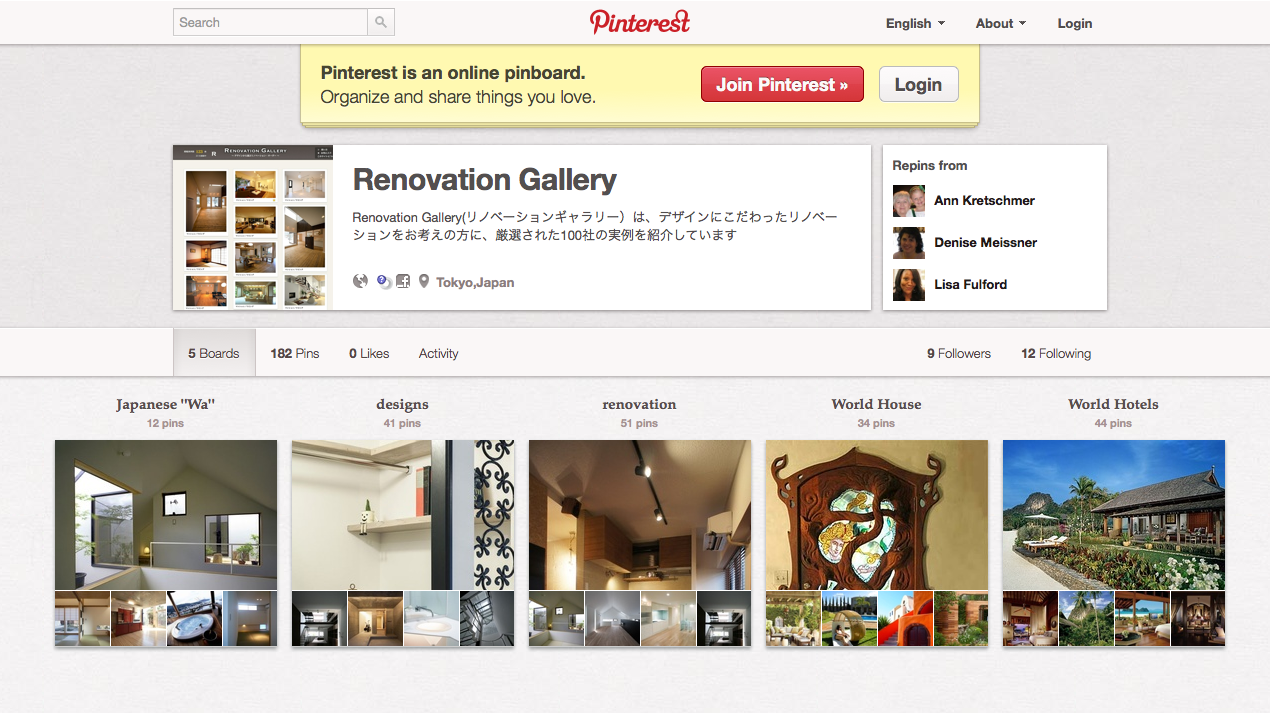Click the Join Pinterest » button
The image size is (1270, 713).
pyautogui.click(x=782, y=85)
